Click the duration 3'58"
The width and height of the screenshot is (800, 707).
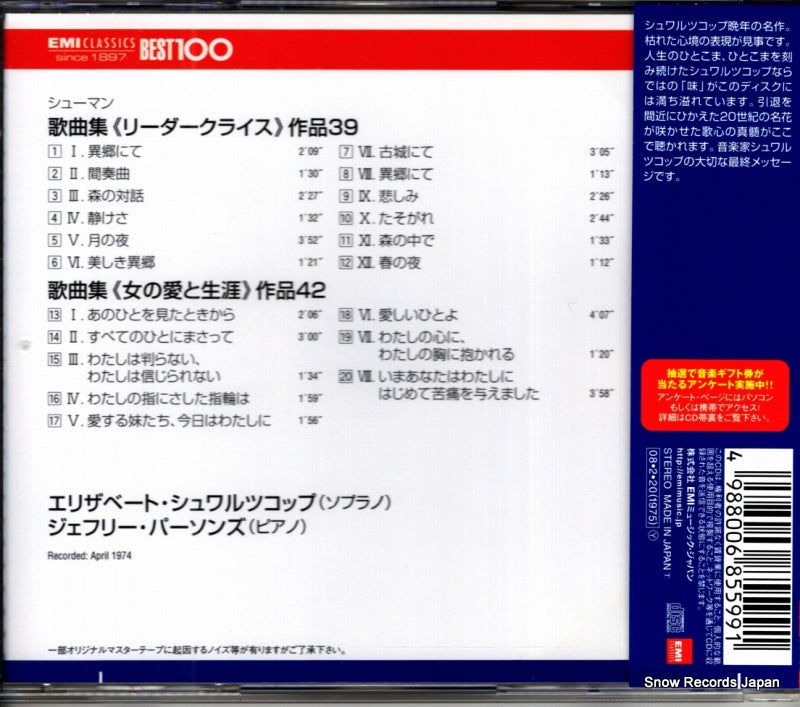(602, 393)
